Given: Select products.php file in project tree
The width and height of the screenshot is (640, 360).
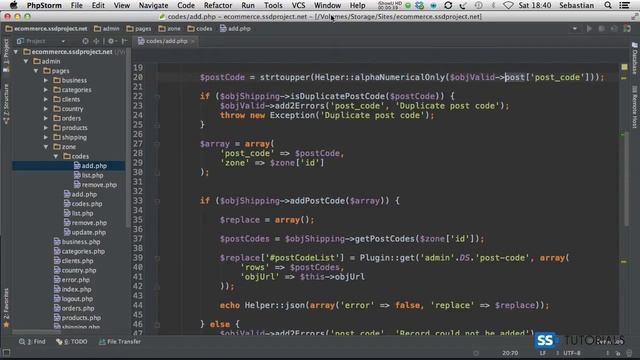Looking at the screenshot, I should click(77, 318).
